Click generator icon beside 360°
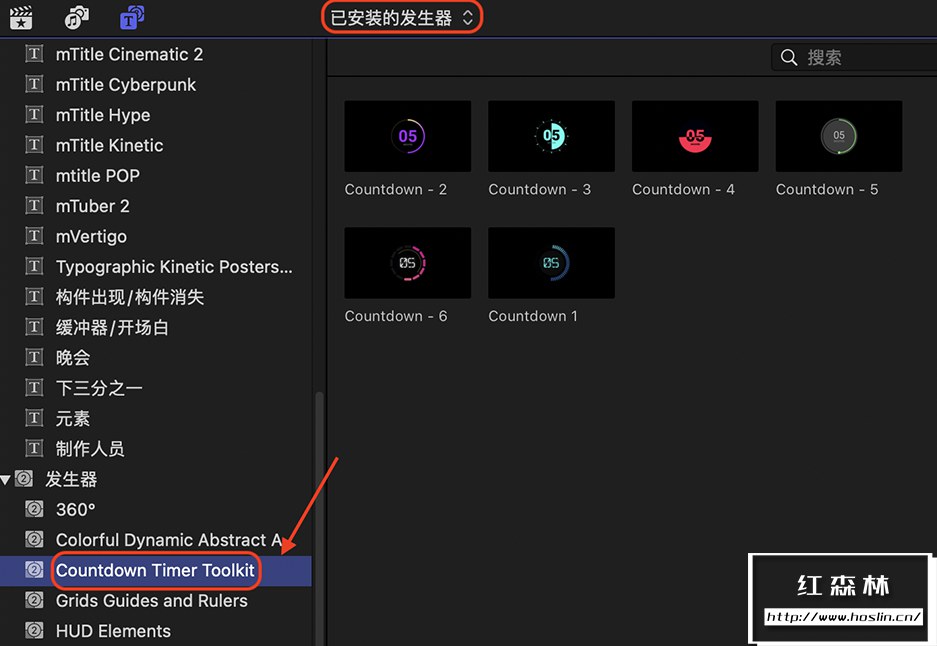 tap(34, 510)
